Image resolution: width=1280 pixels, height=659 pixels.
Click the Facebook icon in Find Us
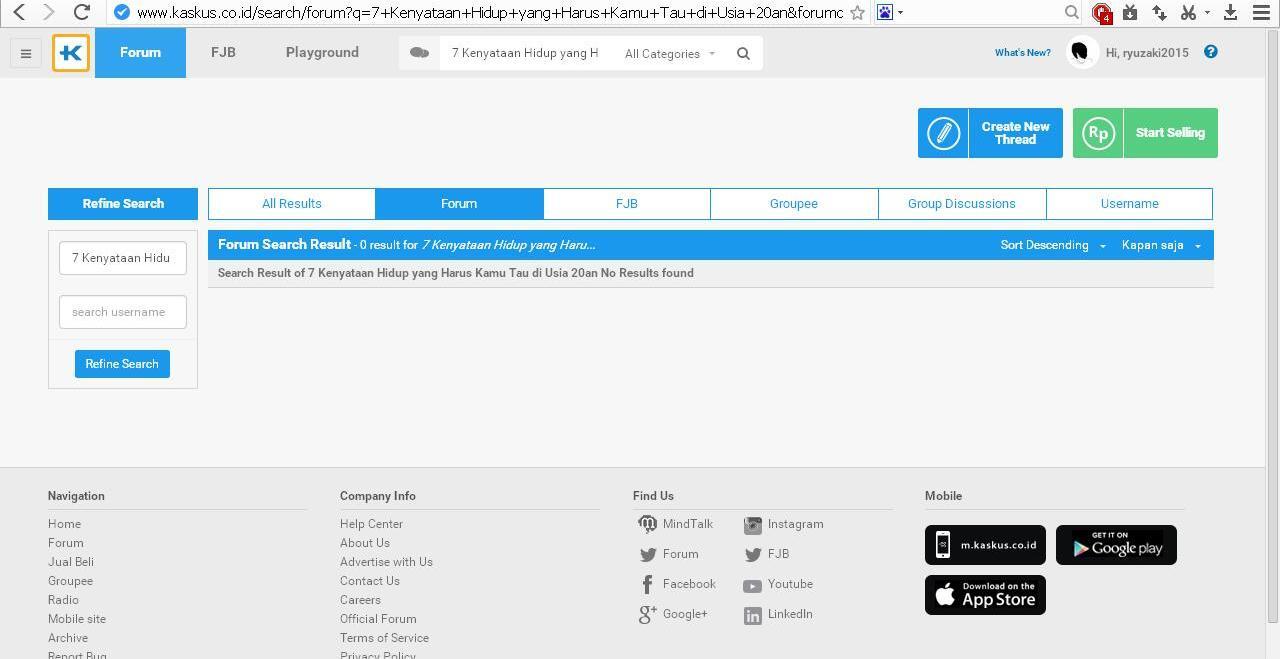648,585
